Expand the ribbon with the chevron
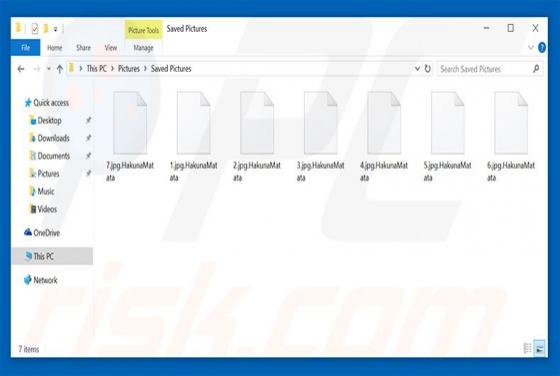This screenshot has height=376, width=560. pyautogui.click(x=531, y=47)
